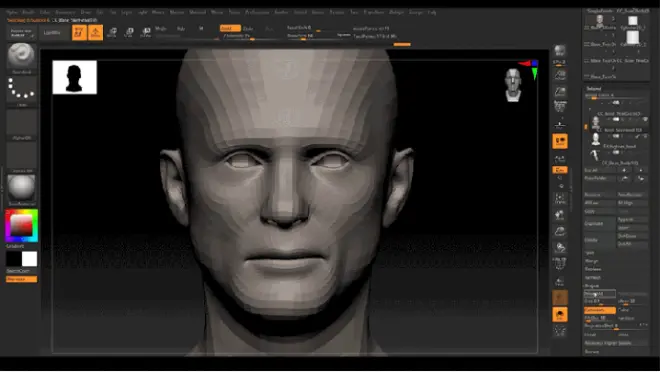
Task: Click the Projection Master button
Action: [21, 32]
